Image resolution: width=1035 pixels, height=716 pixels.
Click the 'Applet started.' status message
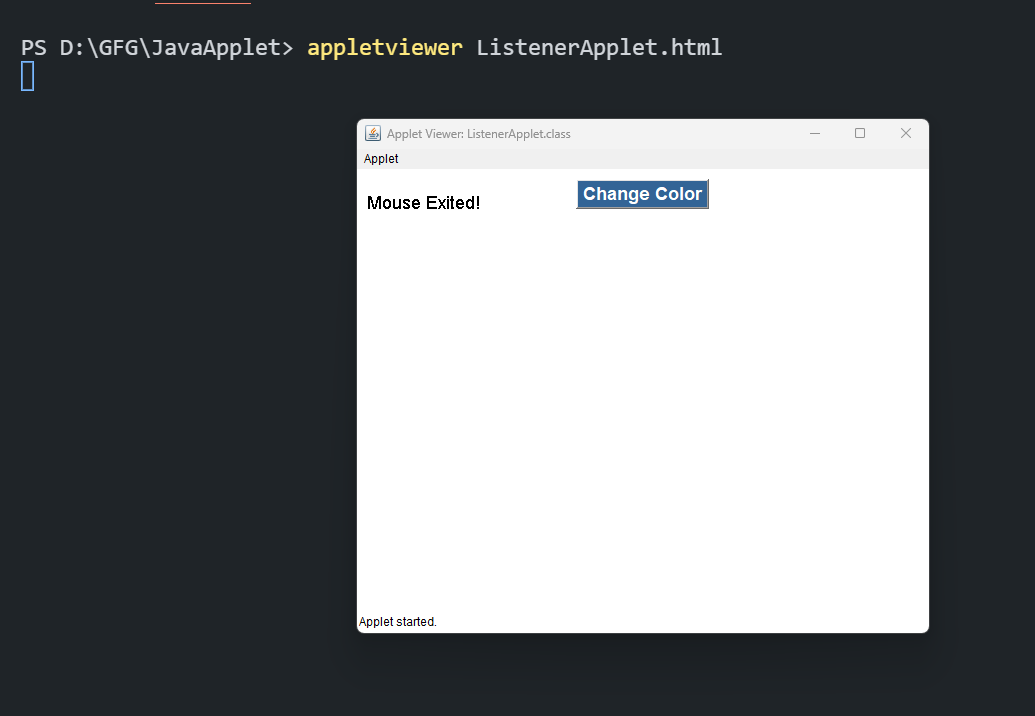(397, 622)
